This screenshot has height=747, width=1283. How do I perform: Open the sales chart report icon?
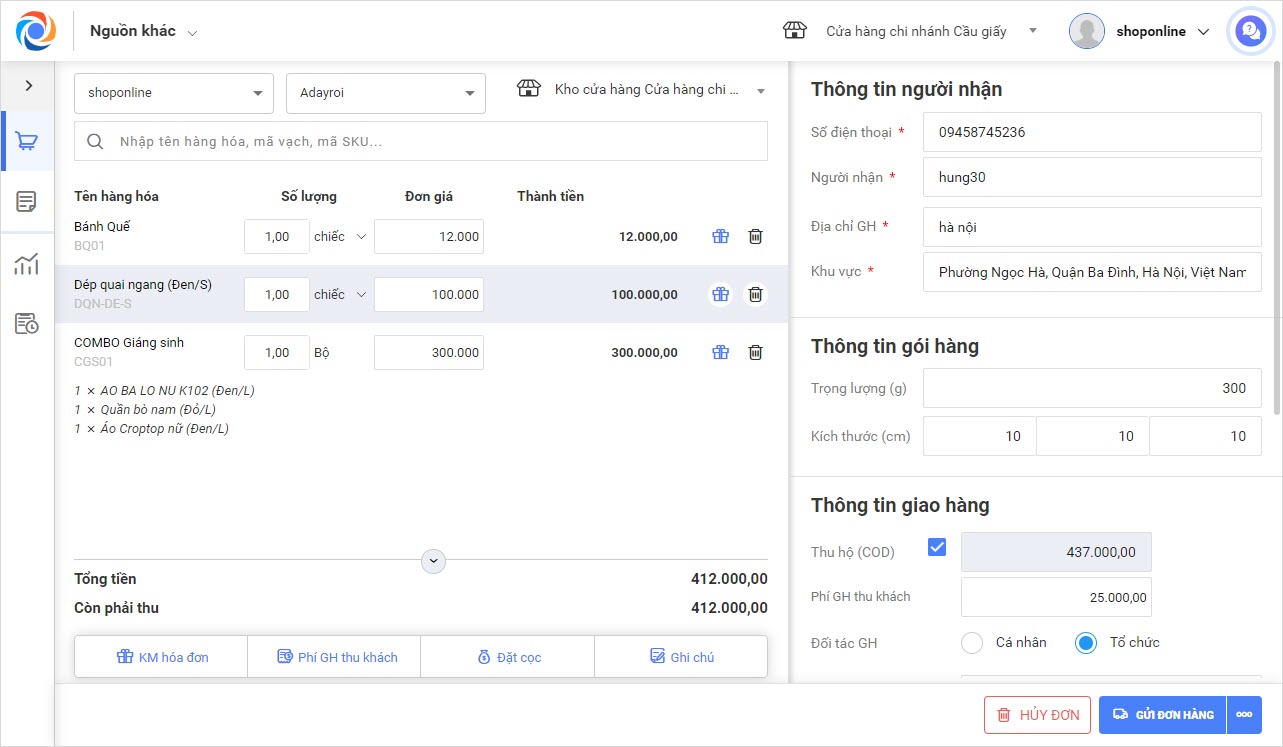27,264
